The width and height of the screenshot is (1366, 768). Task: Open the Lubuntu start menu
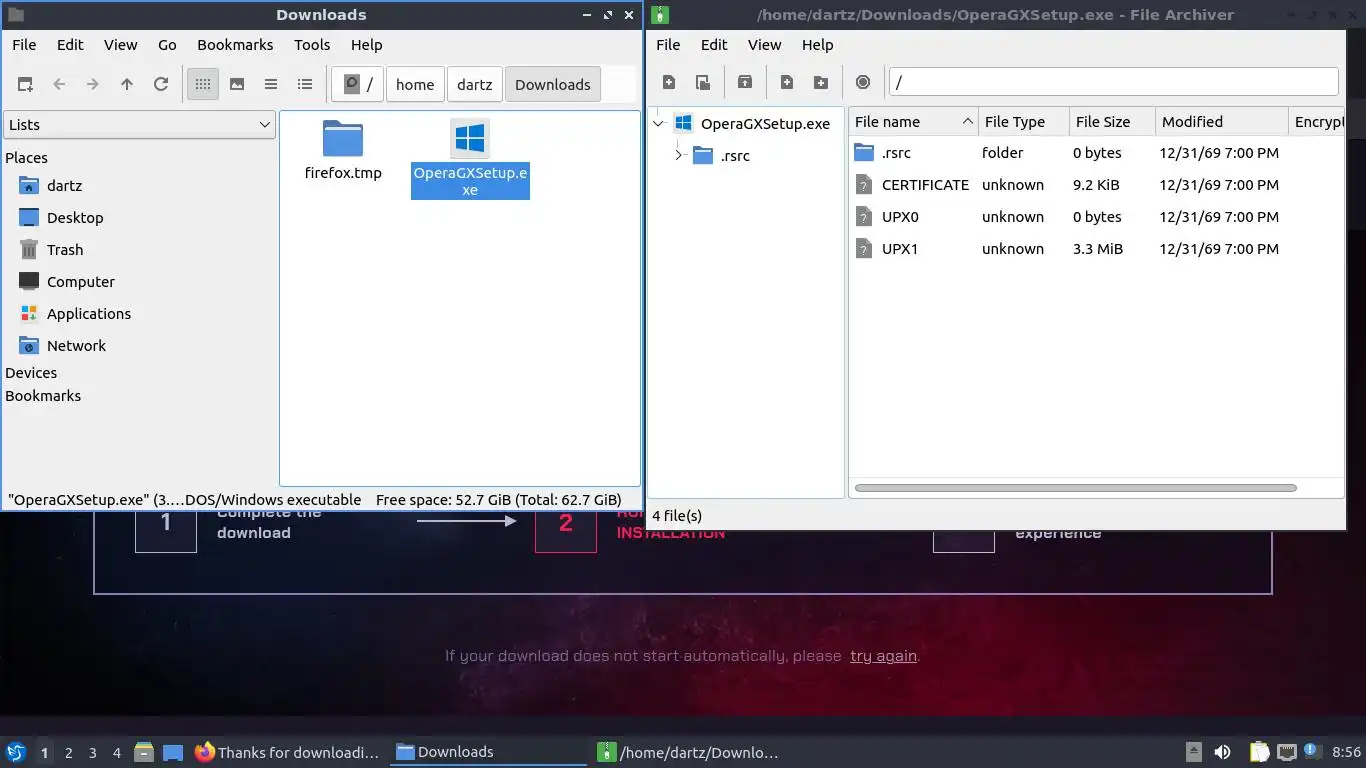[16, 752]
